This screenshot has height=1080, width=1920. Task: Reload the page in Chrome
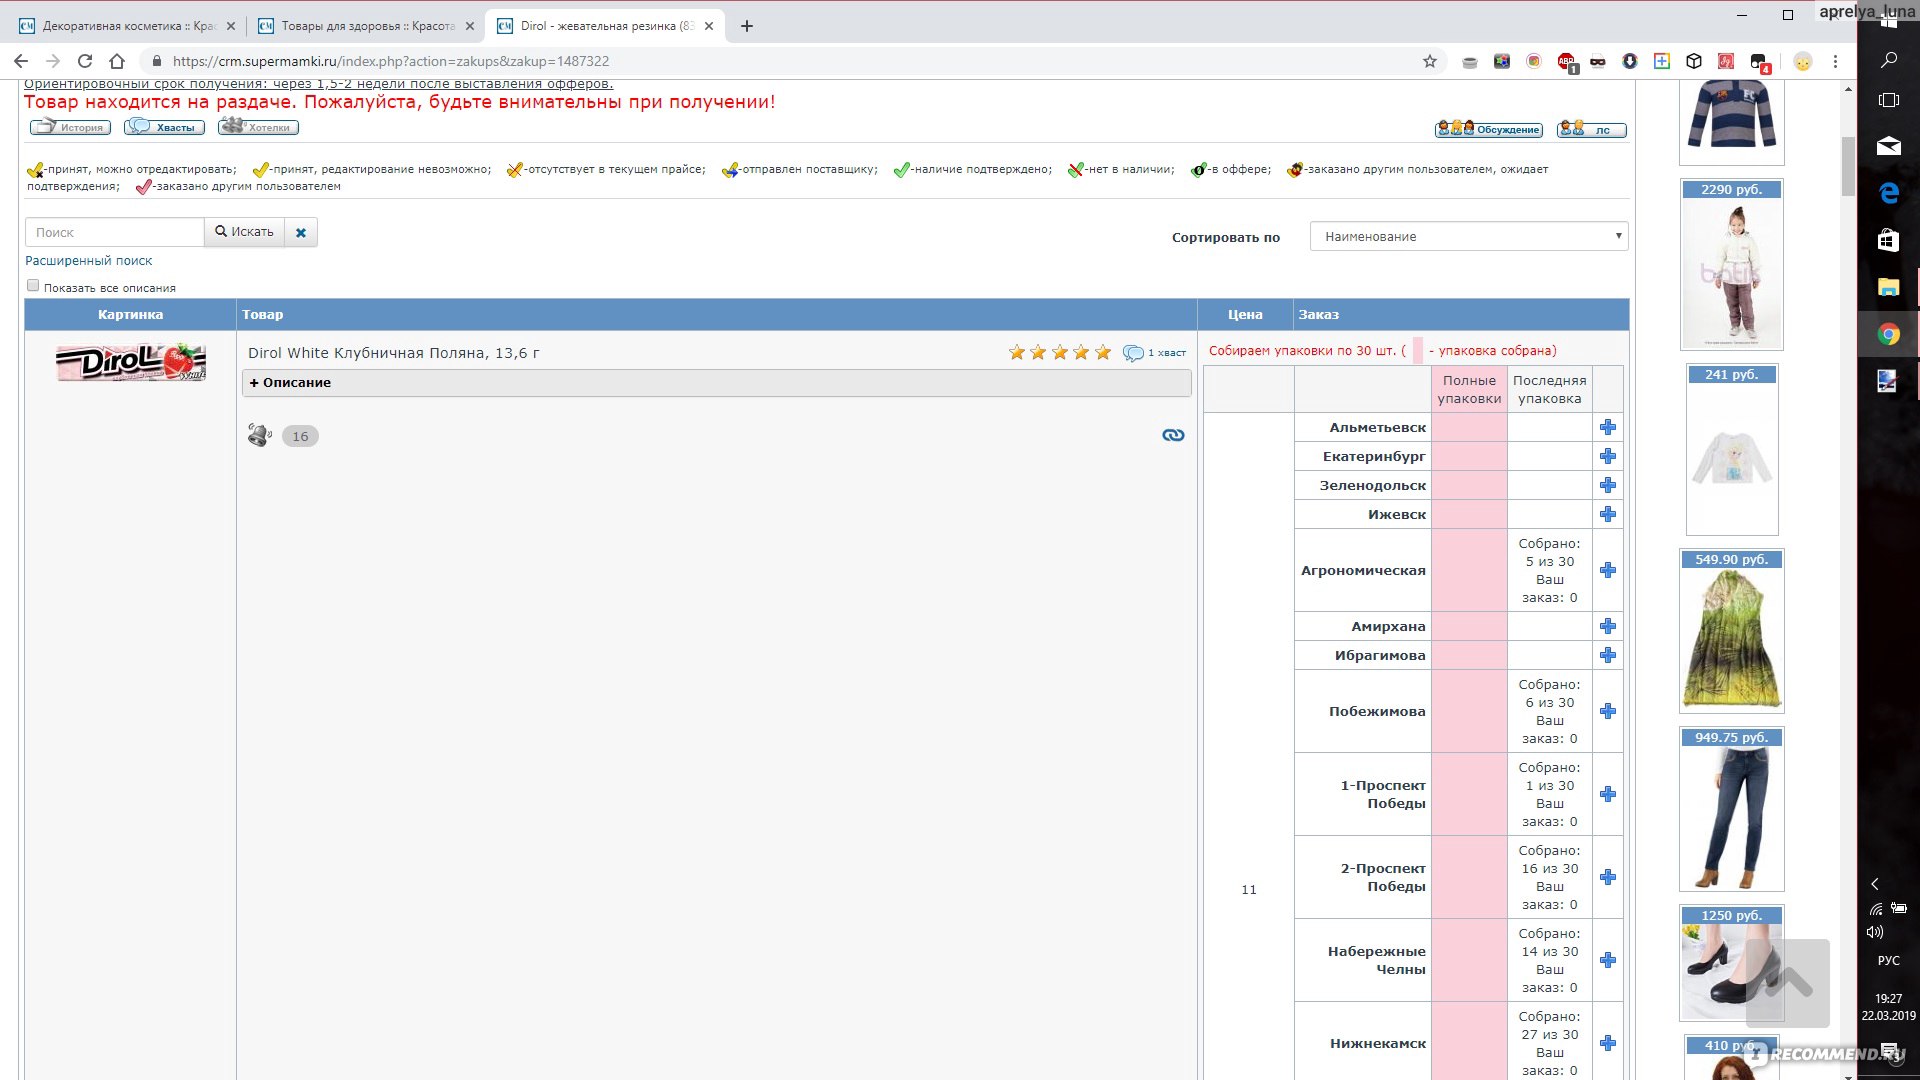tap(85, 61)
